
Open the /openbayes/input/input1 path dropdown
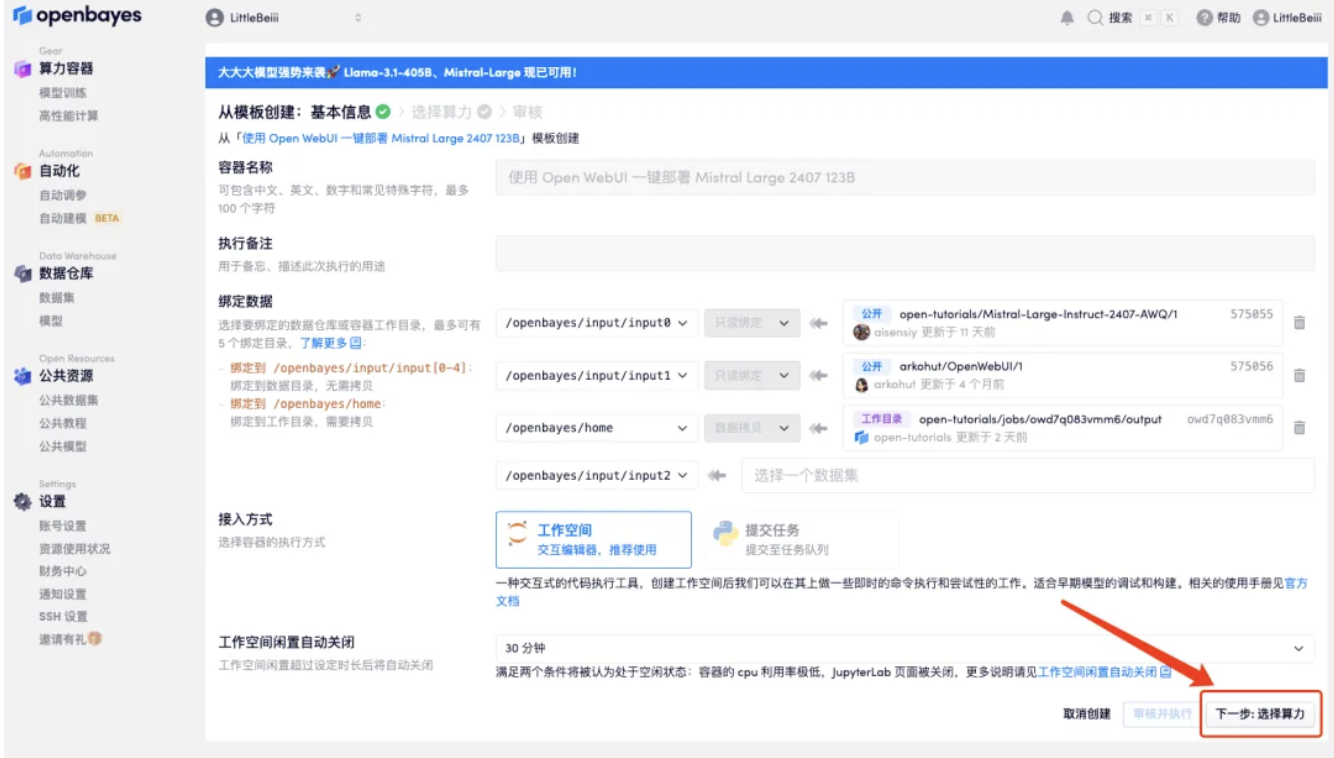point(597,375)
